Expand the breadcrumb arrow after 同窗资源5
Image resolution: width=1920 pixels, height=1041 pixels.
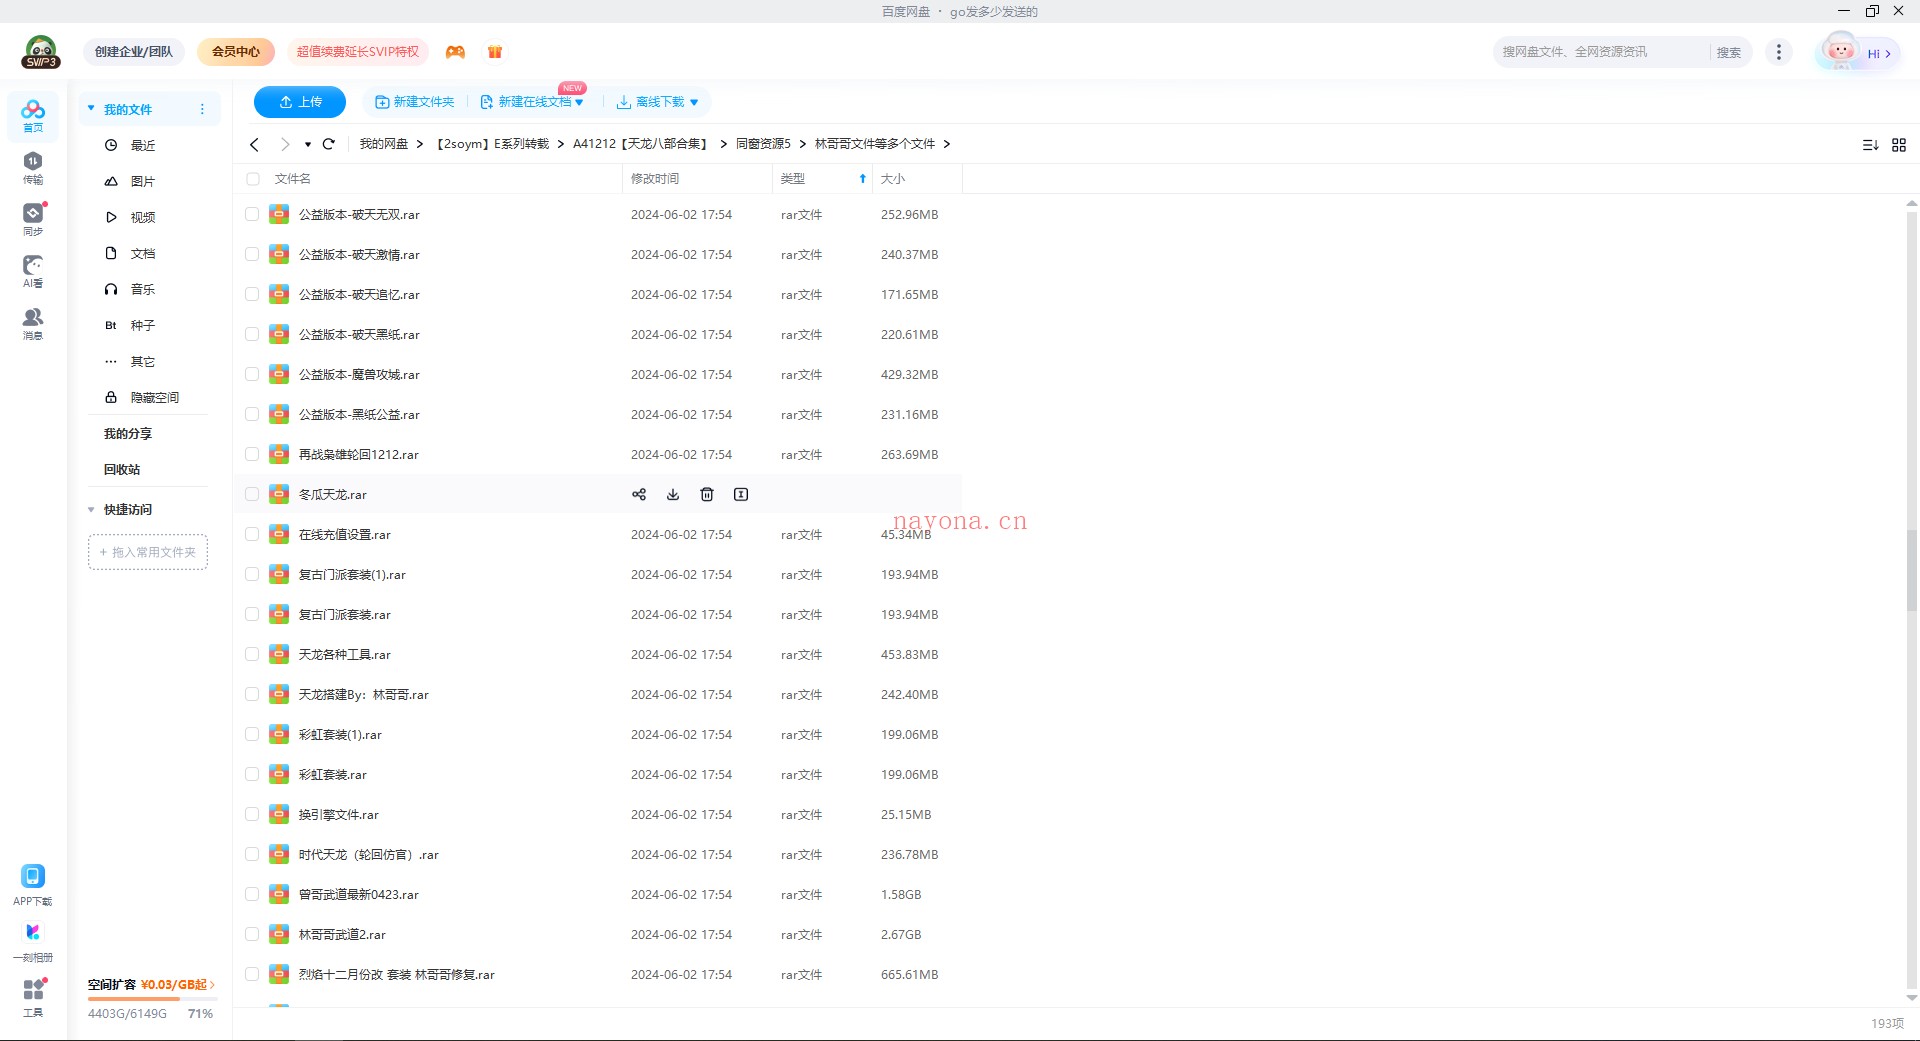[x=802, y=144]
